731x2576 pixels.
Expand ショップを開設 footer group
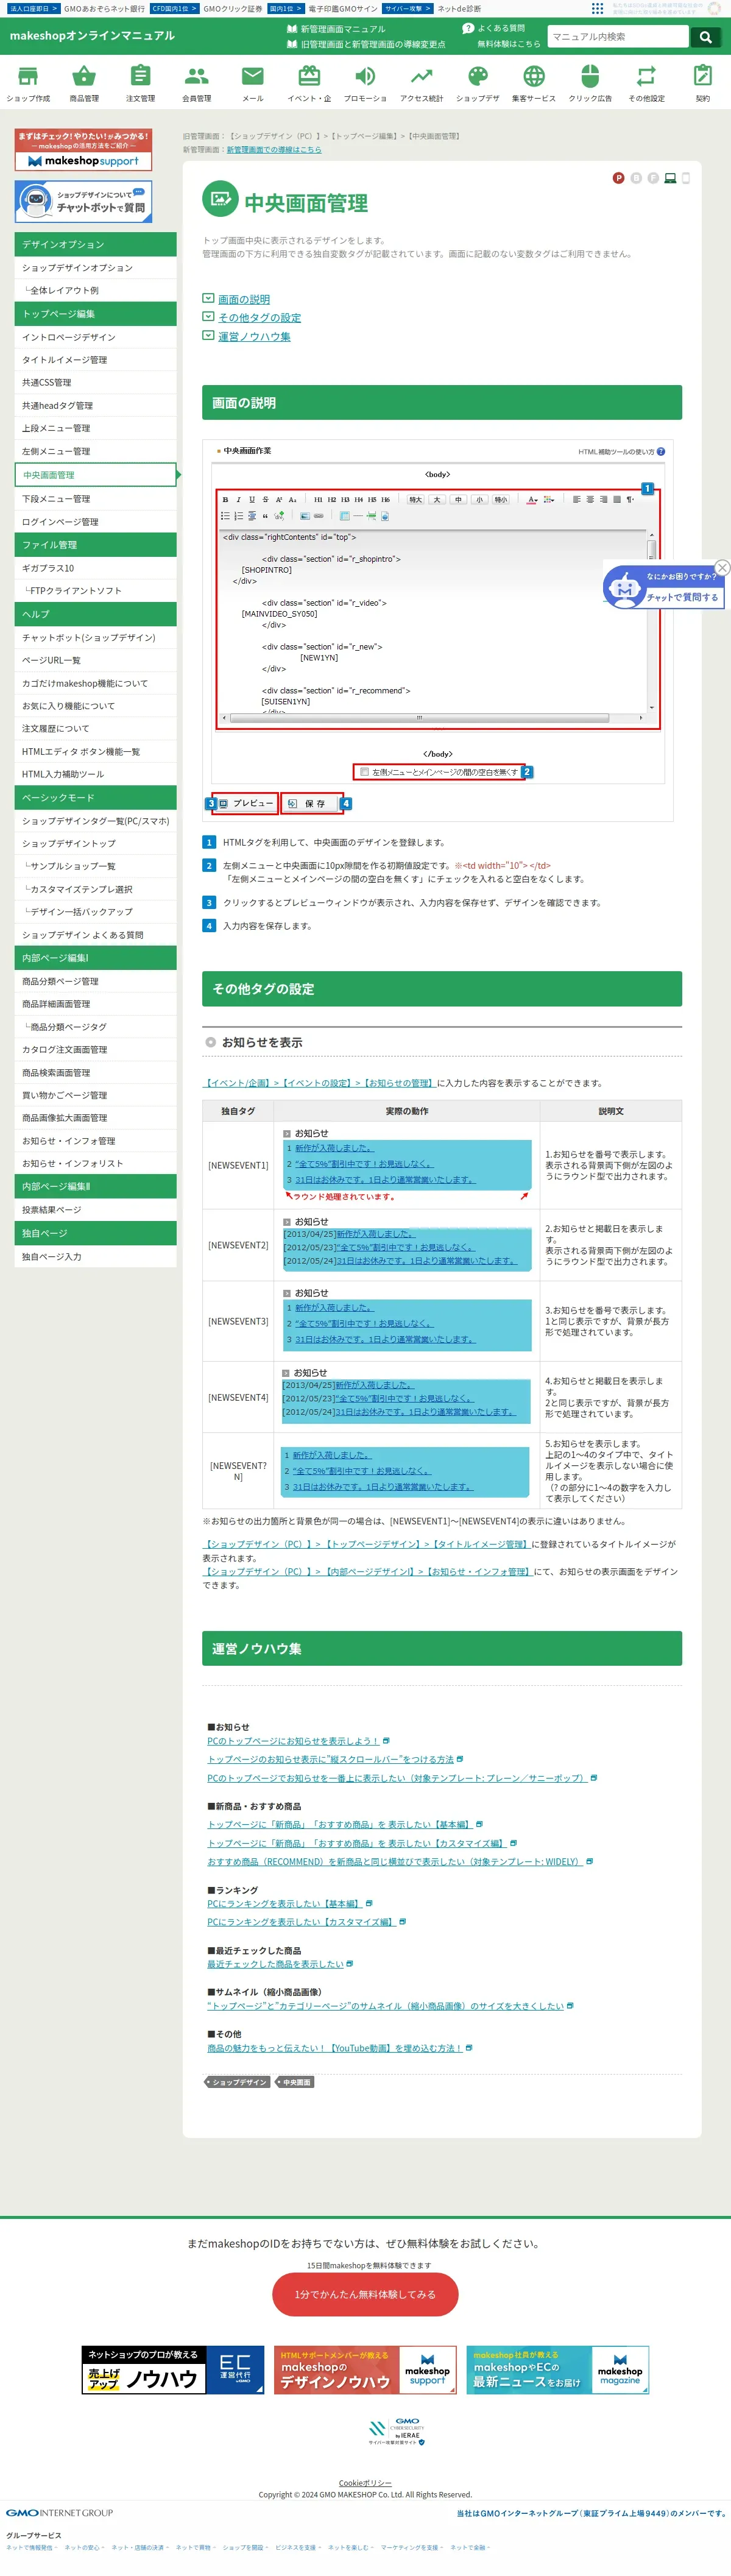tap(246, 2548)
